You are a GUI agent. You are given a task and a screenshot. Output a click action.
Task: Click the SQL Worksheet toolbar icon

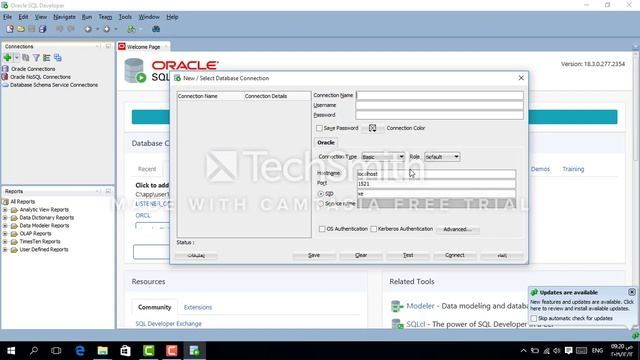(131, 29)
